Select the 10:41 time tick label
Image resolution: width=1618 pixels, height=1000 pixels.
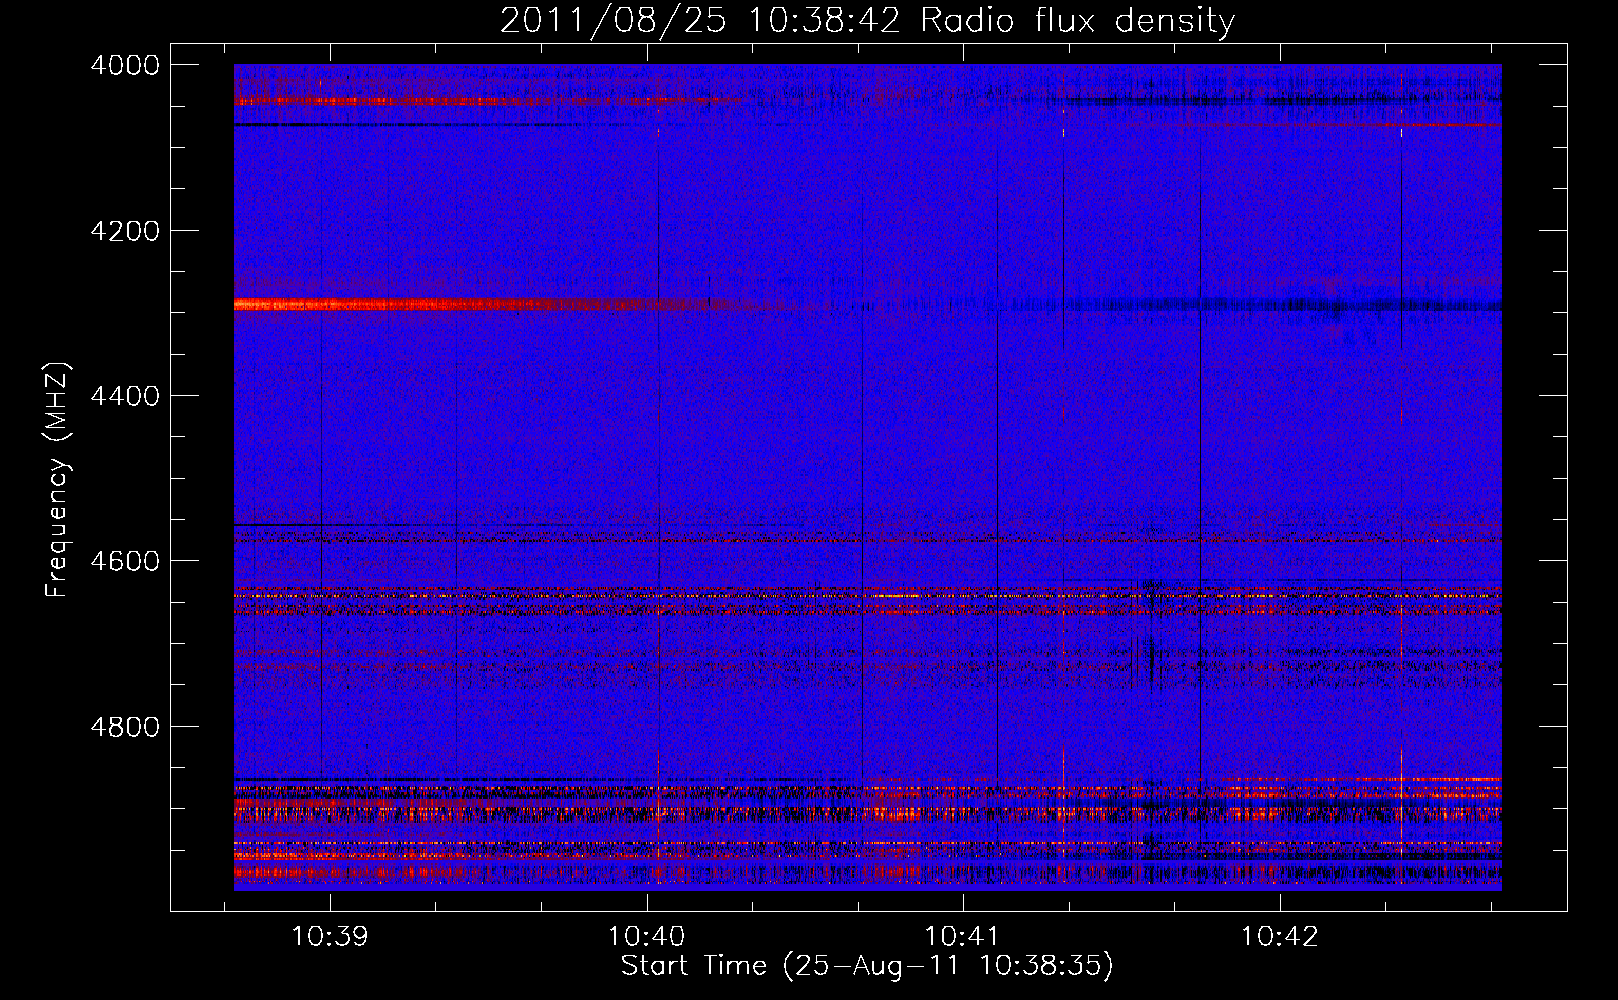[962, 936]
